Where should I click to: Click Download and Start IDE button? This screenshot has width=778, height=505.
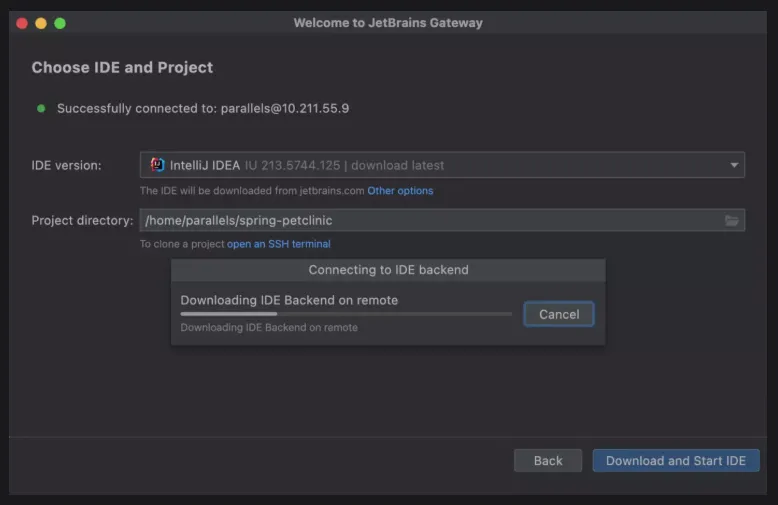click(x=676, y=461)
